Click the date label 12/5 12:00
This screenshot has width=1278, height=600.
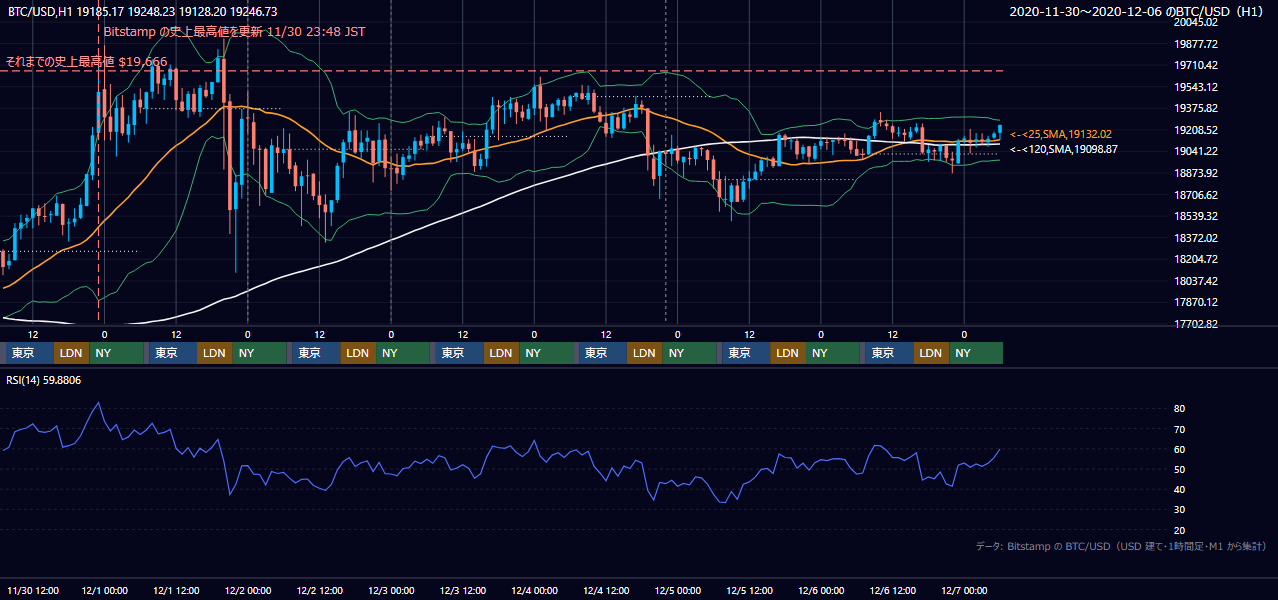click(752, 590)
